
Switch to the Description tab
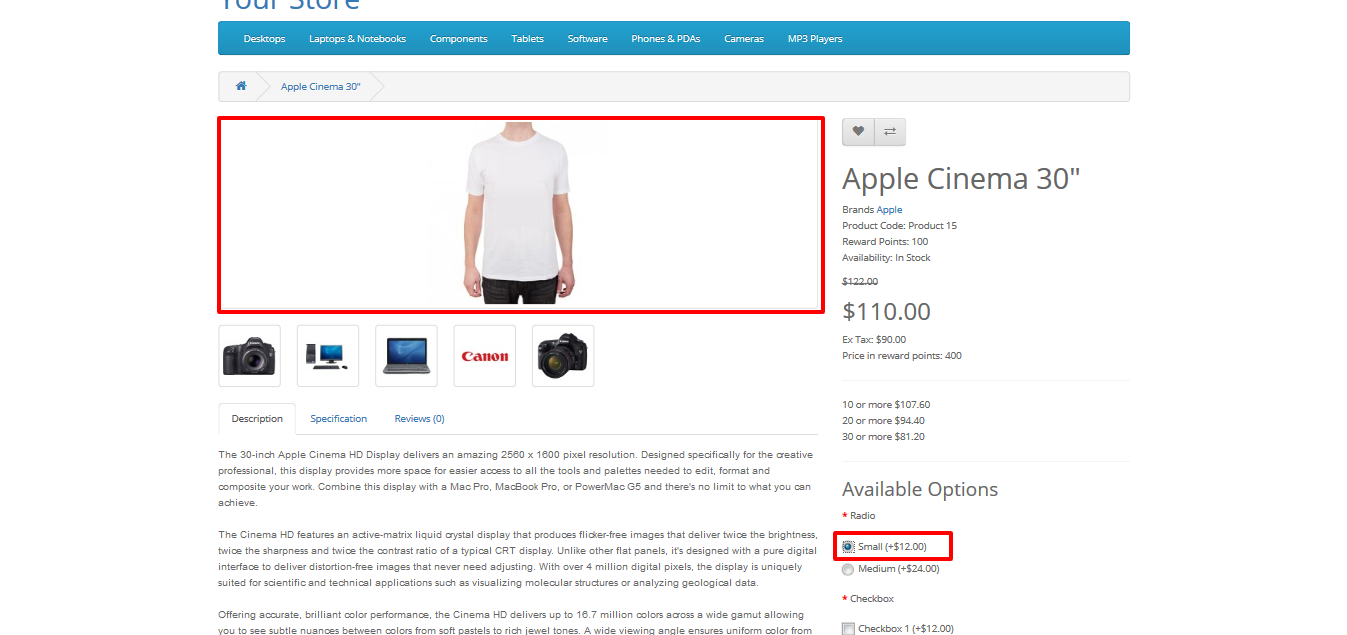[x=257, y=419]
